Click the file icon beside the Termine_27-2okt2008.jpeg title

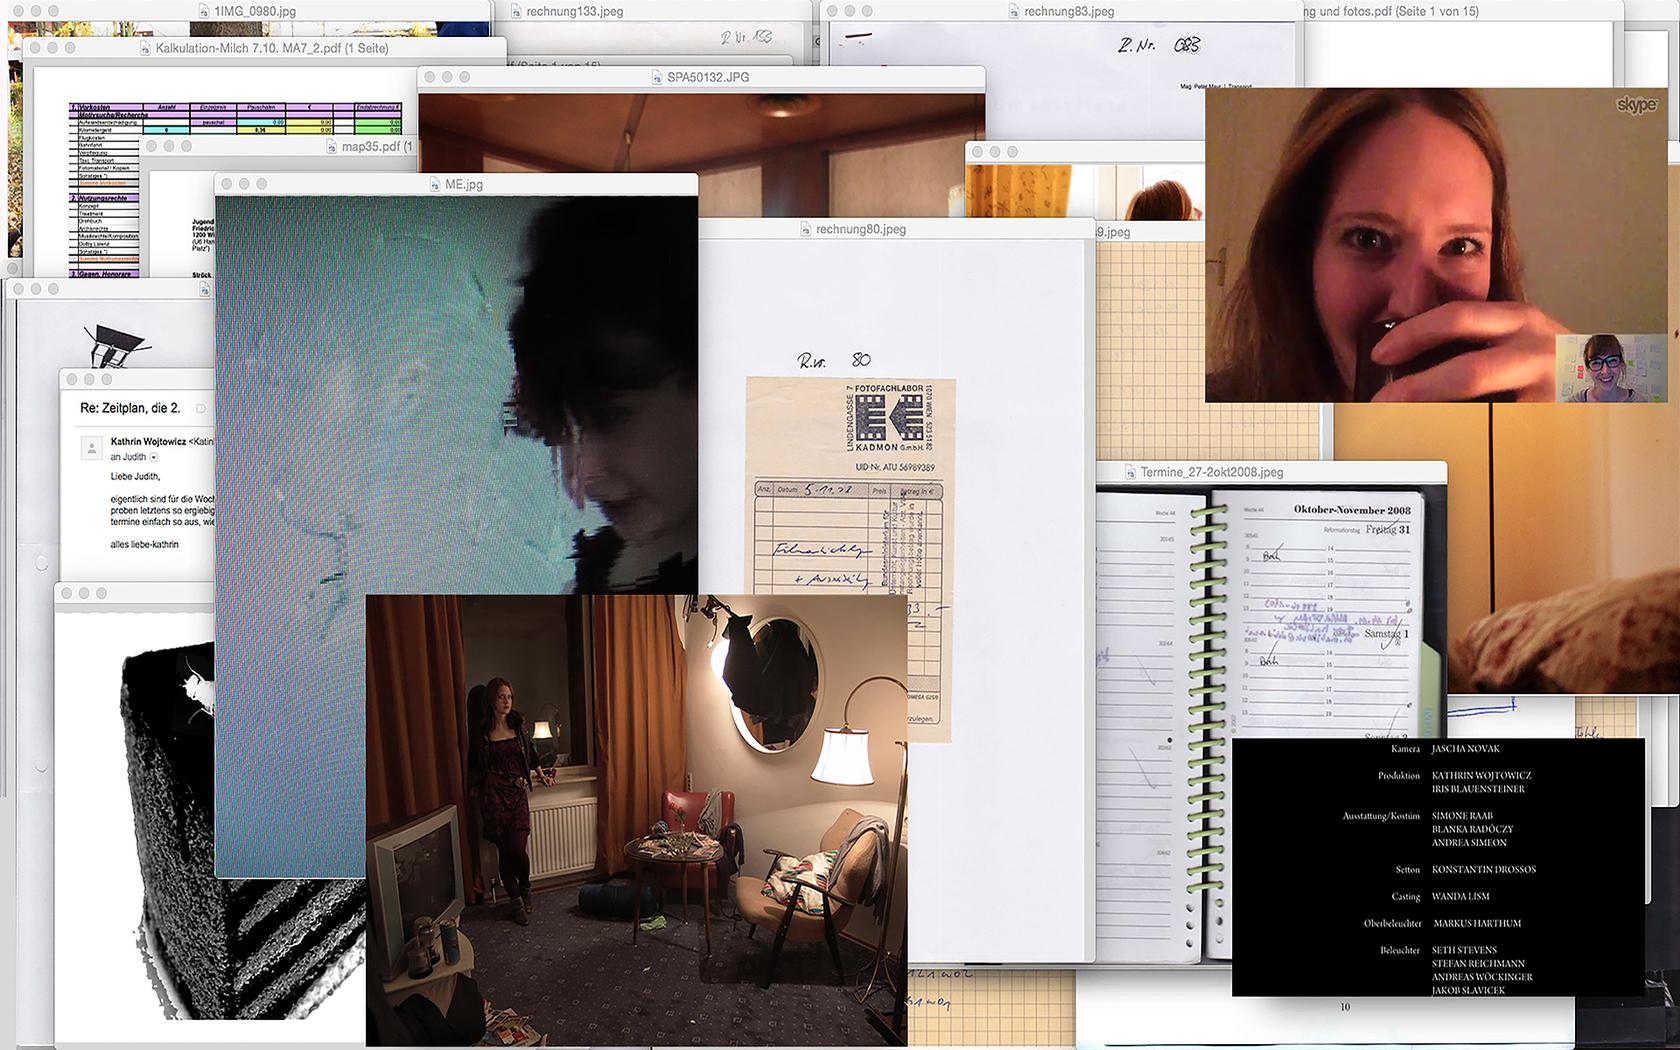click(x=1130, y=472)
